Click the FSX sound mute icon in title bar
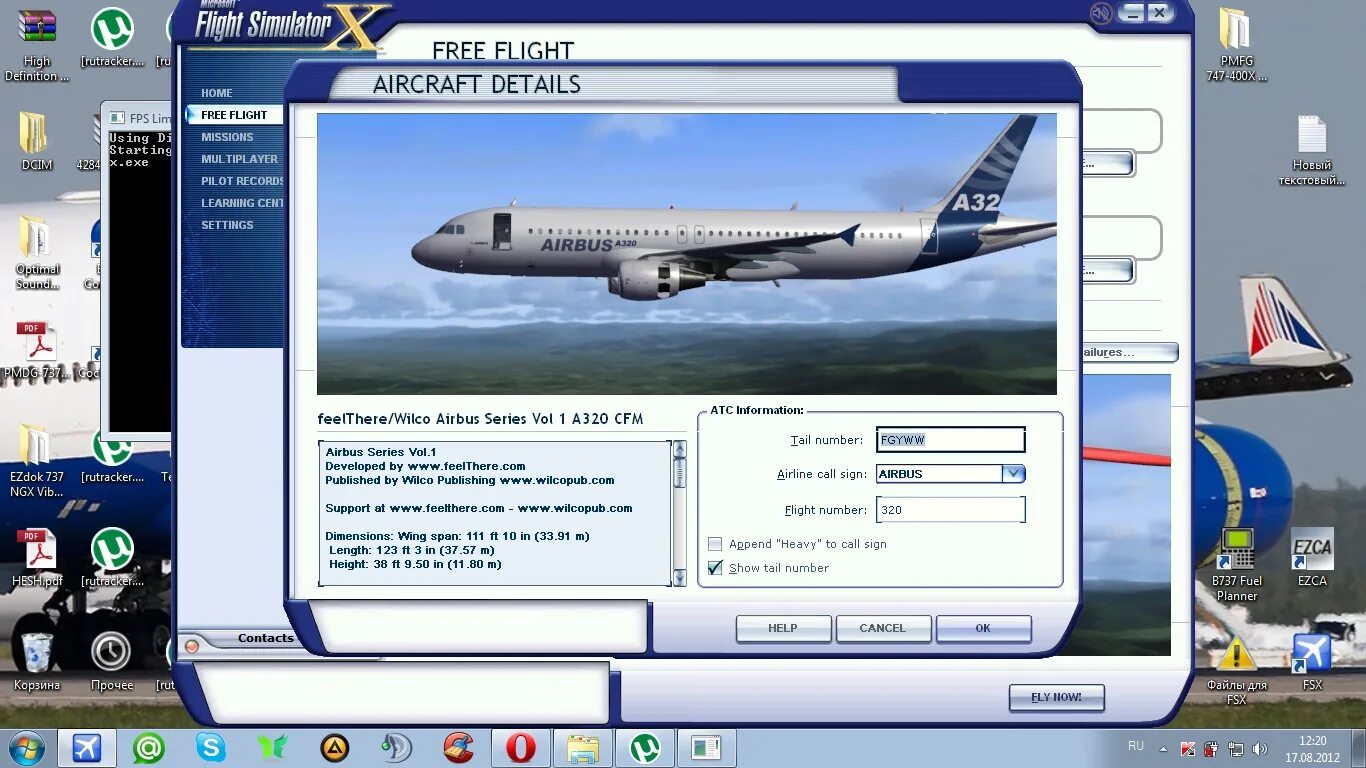Viewport: 1366px width, 768px height. tap(1101, 13)
